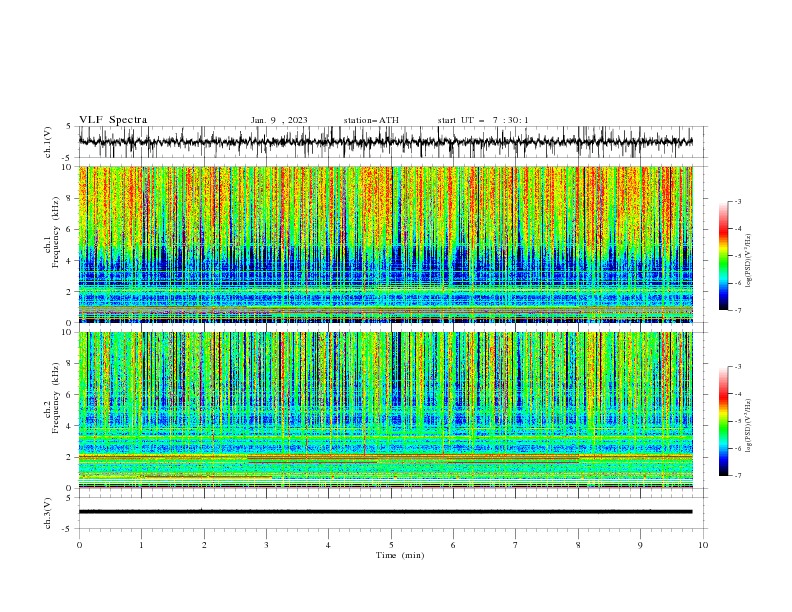Click time axis tick label "8"
Image resolution: width=792 pixels, height=612 pixels.
pos(578,545)
